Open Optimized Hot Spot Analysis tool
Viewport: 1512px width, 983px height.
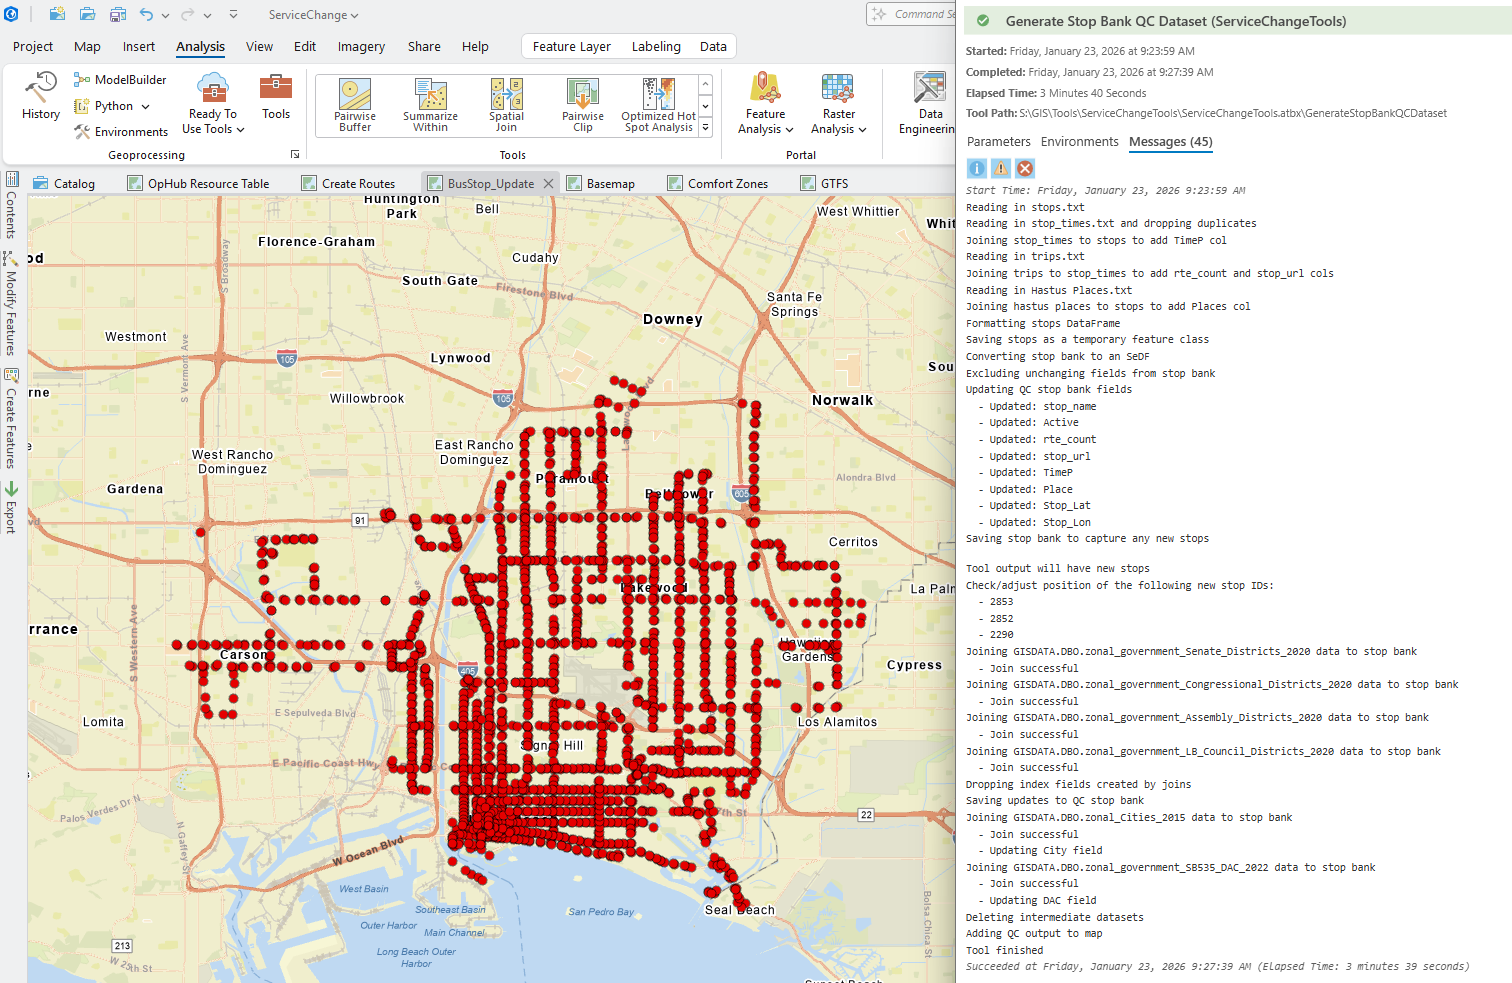click(658, 105)
